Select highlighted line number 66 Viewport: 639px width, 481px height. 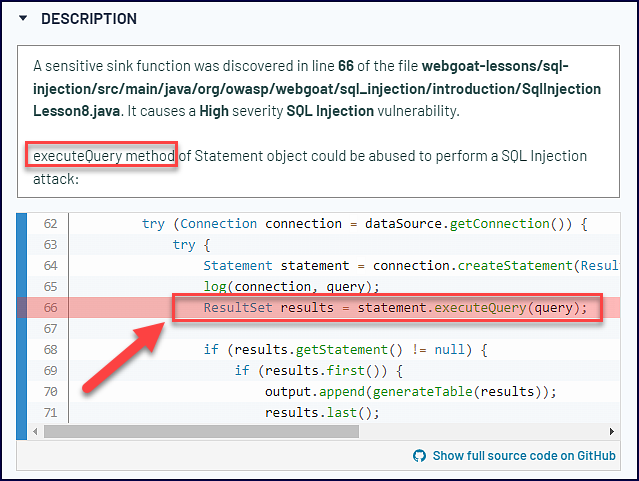pyautogui.click(x=48, y=308)
